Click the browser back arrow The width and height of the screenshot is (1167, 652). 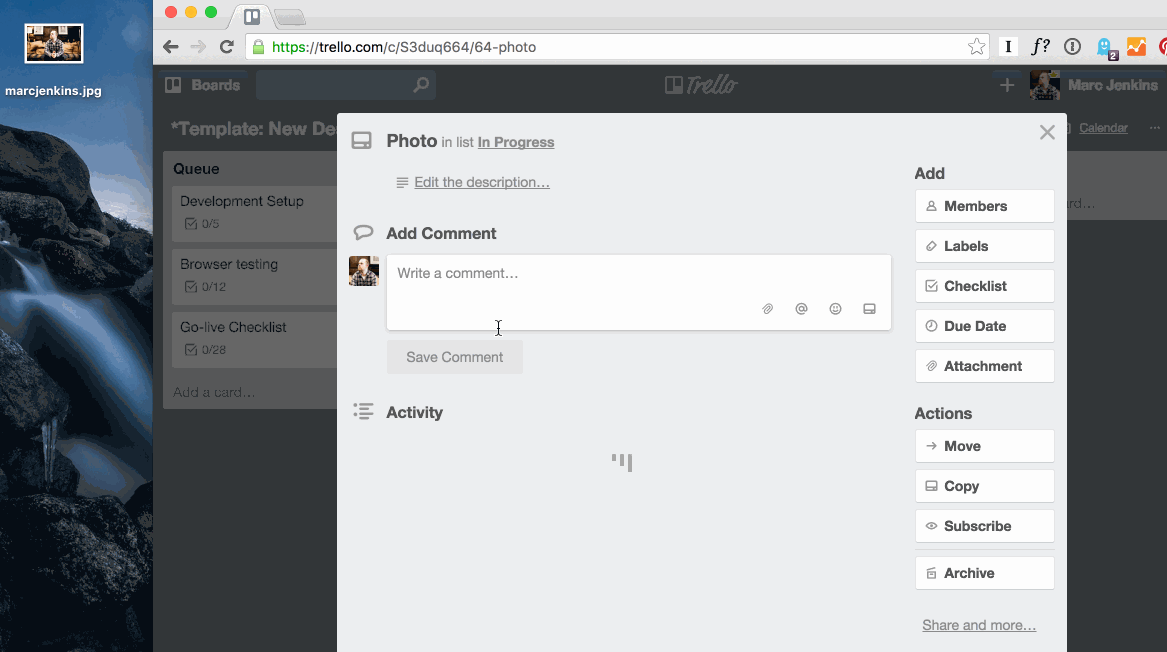point(171,46)
